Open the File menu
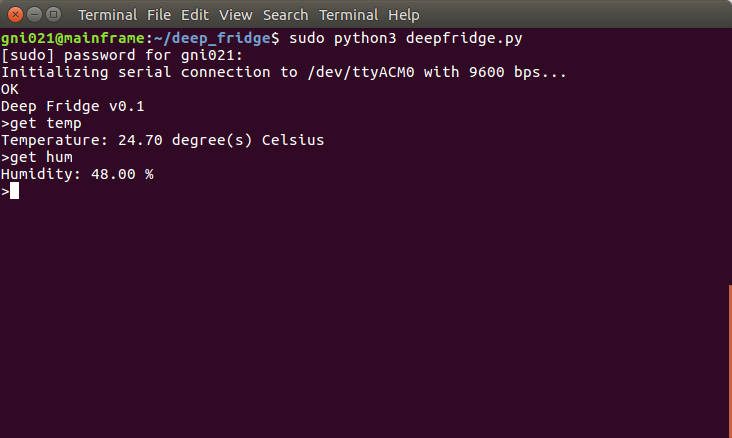The image size is (732, 438). click(159, 16)
